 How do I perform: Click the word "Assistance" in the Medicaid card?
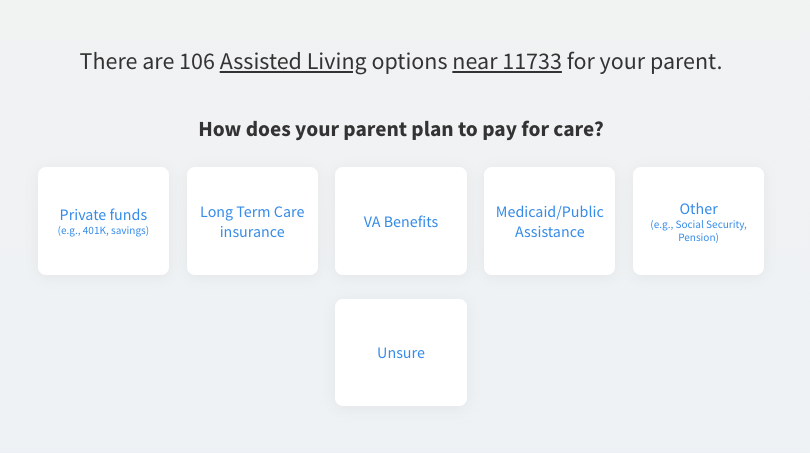click(x=549, y=232)
